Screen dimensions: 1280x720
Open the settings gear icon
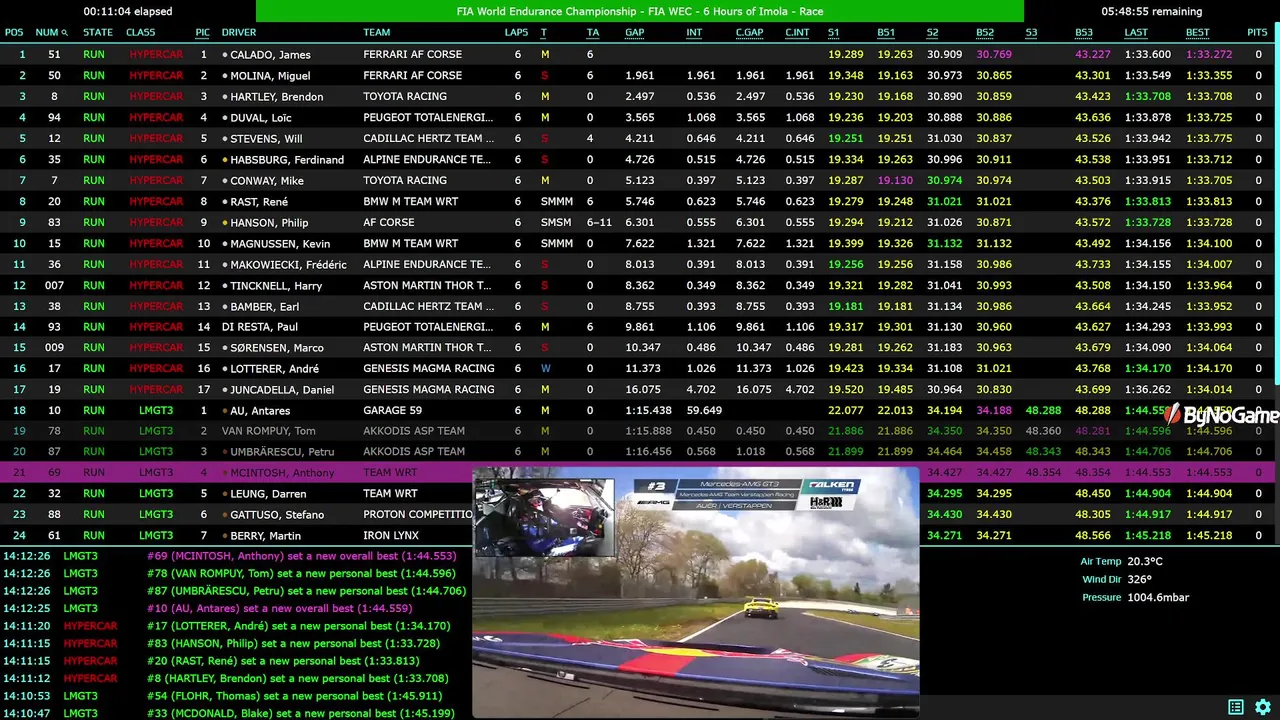[1263, 707]
